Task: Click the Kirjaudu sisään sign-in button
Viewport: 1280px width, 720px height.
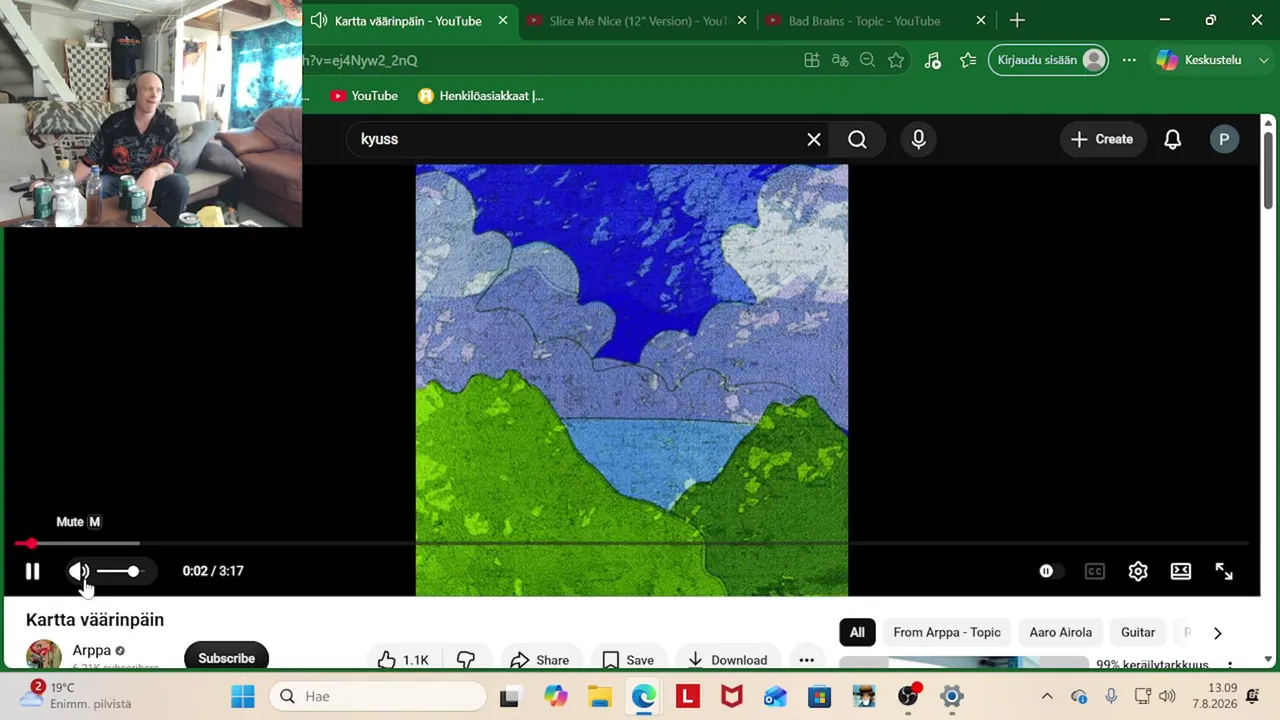Action: coord(1048,60)
